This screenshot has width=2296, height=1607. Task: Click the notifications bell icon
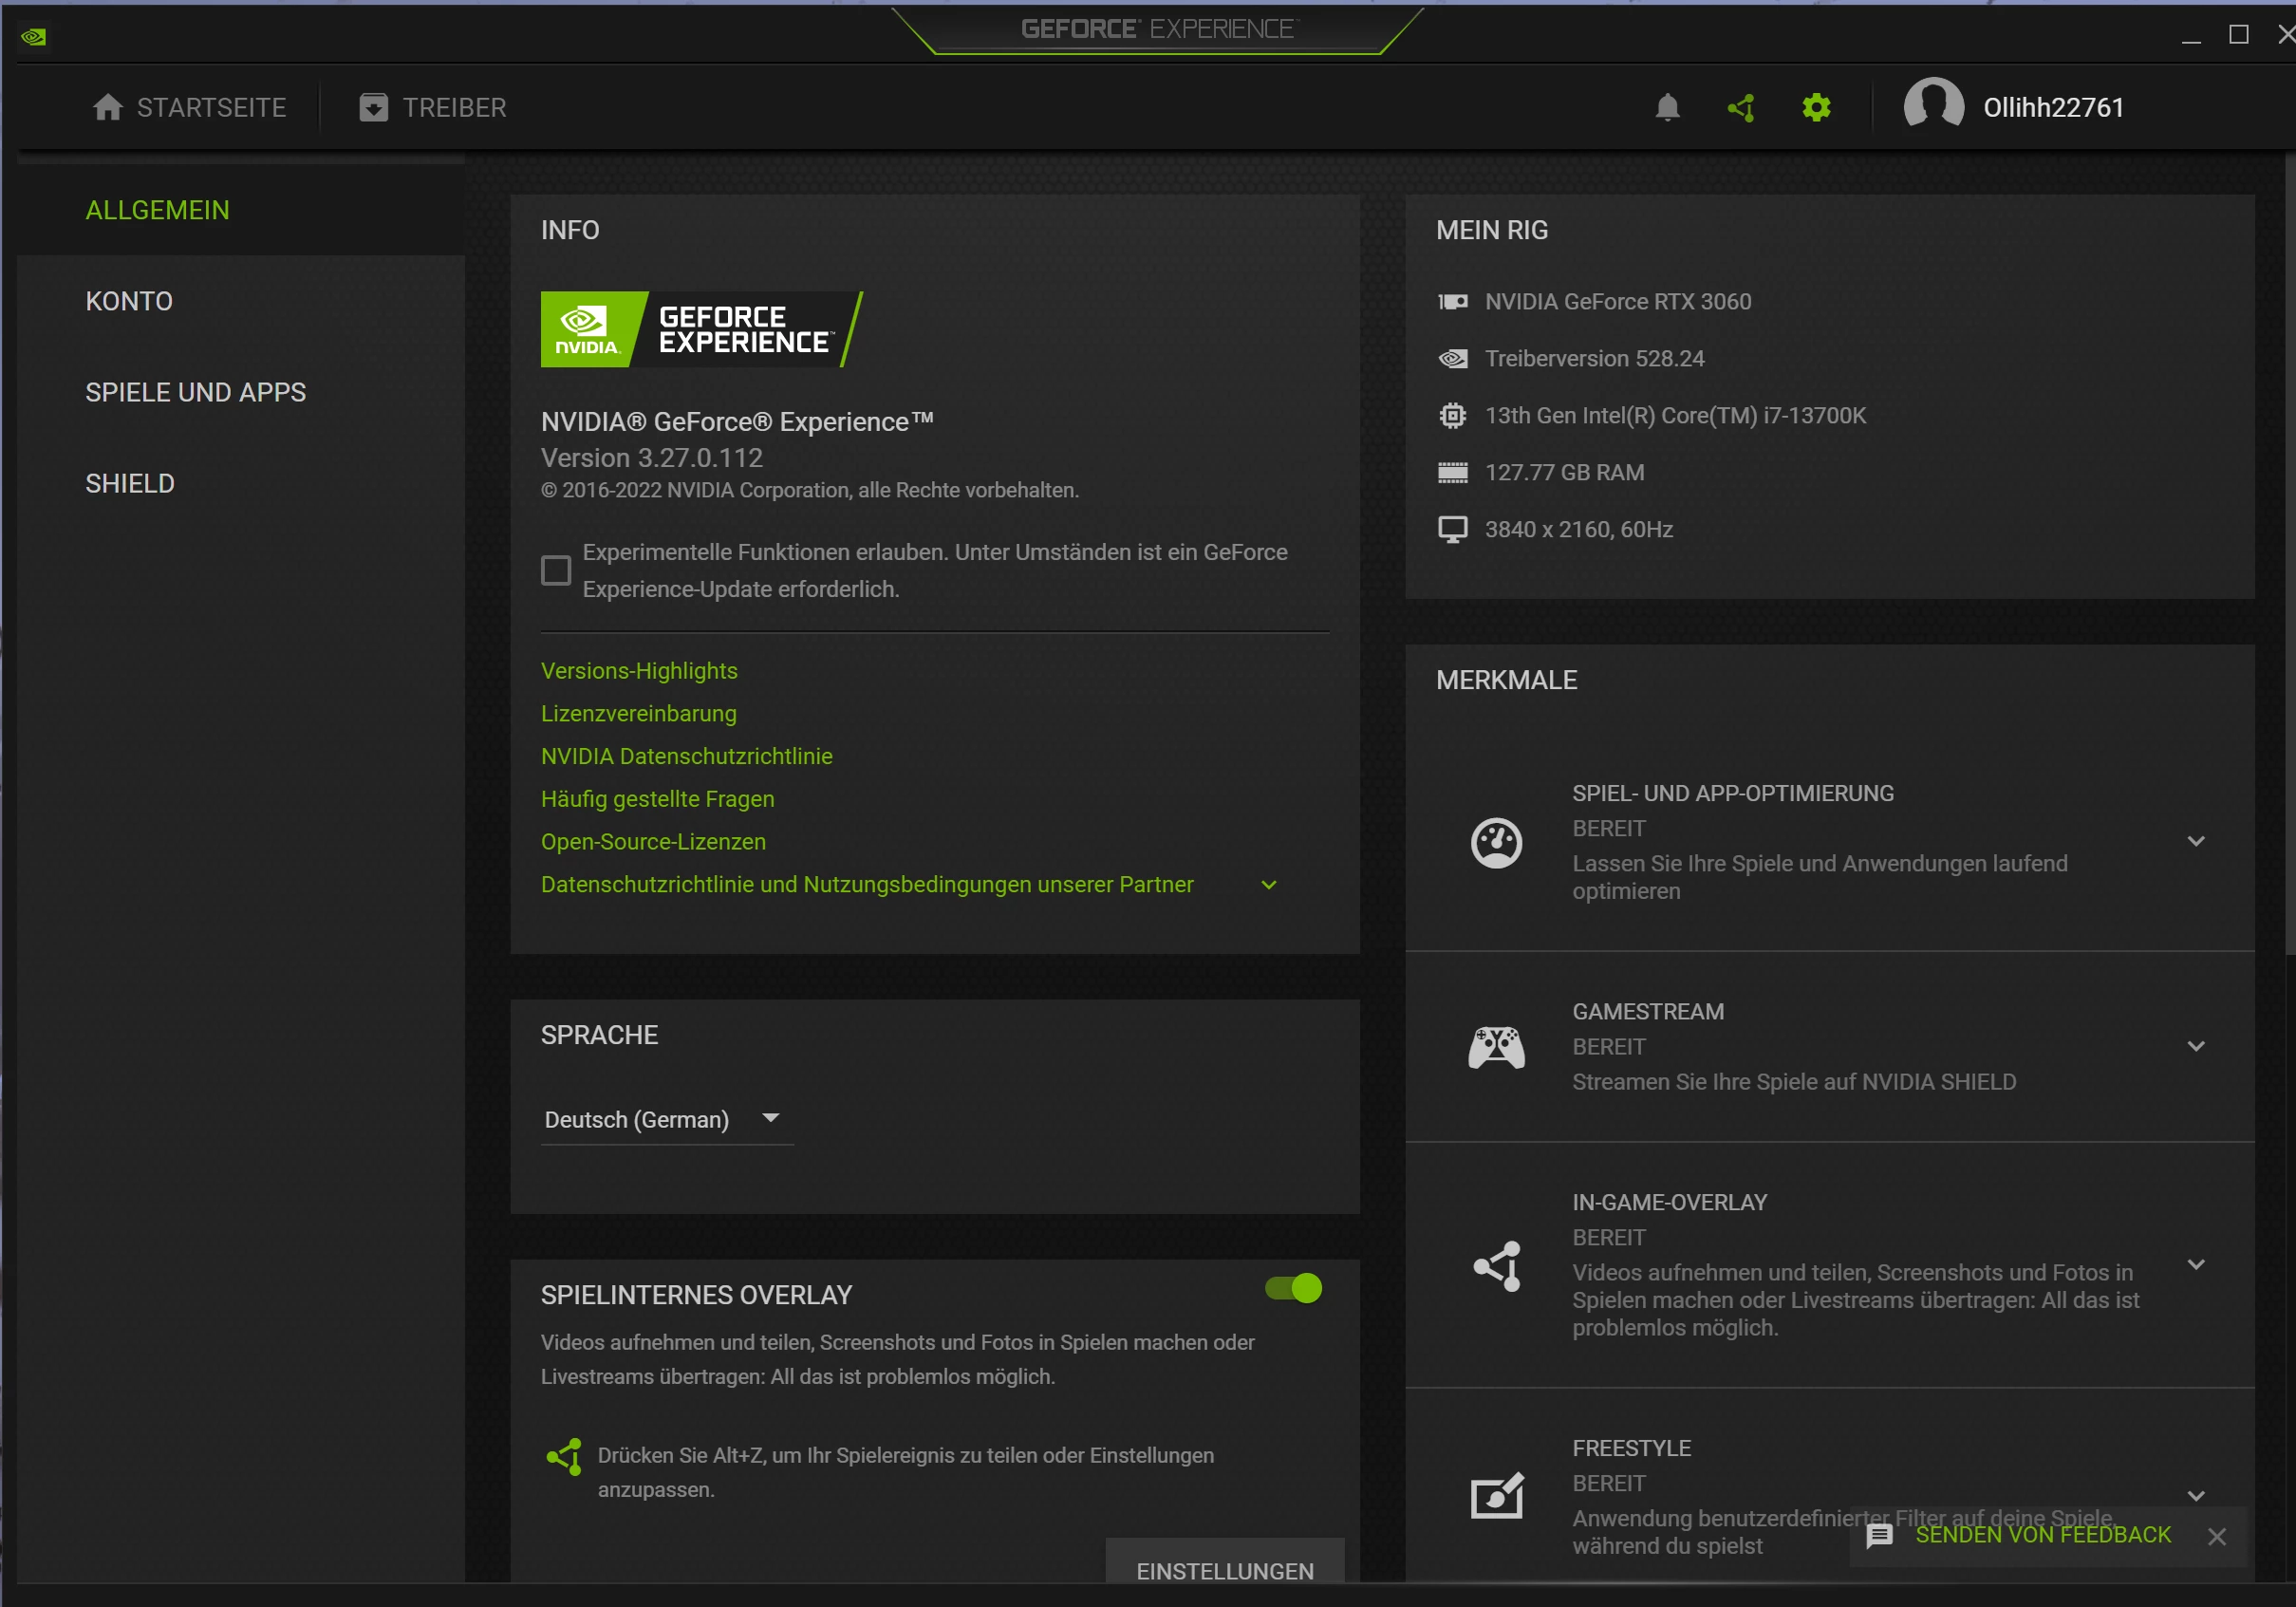[1667, 107]
